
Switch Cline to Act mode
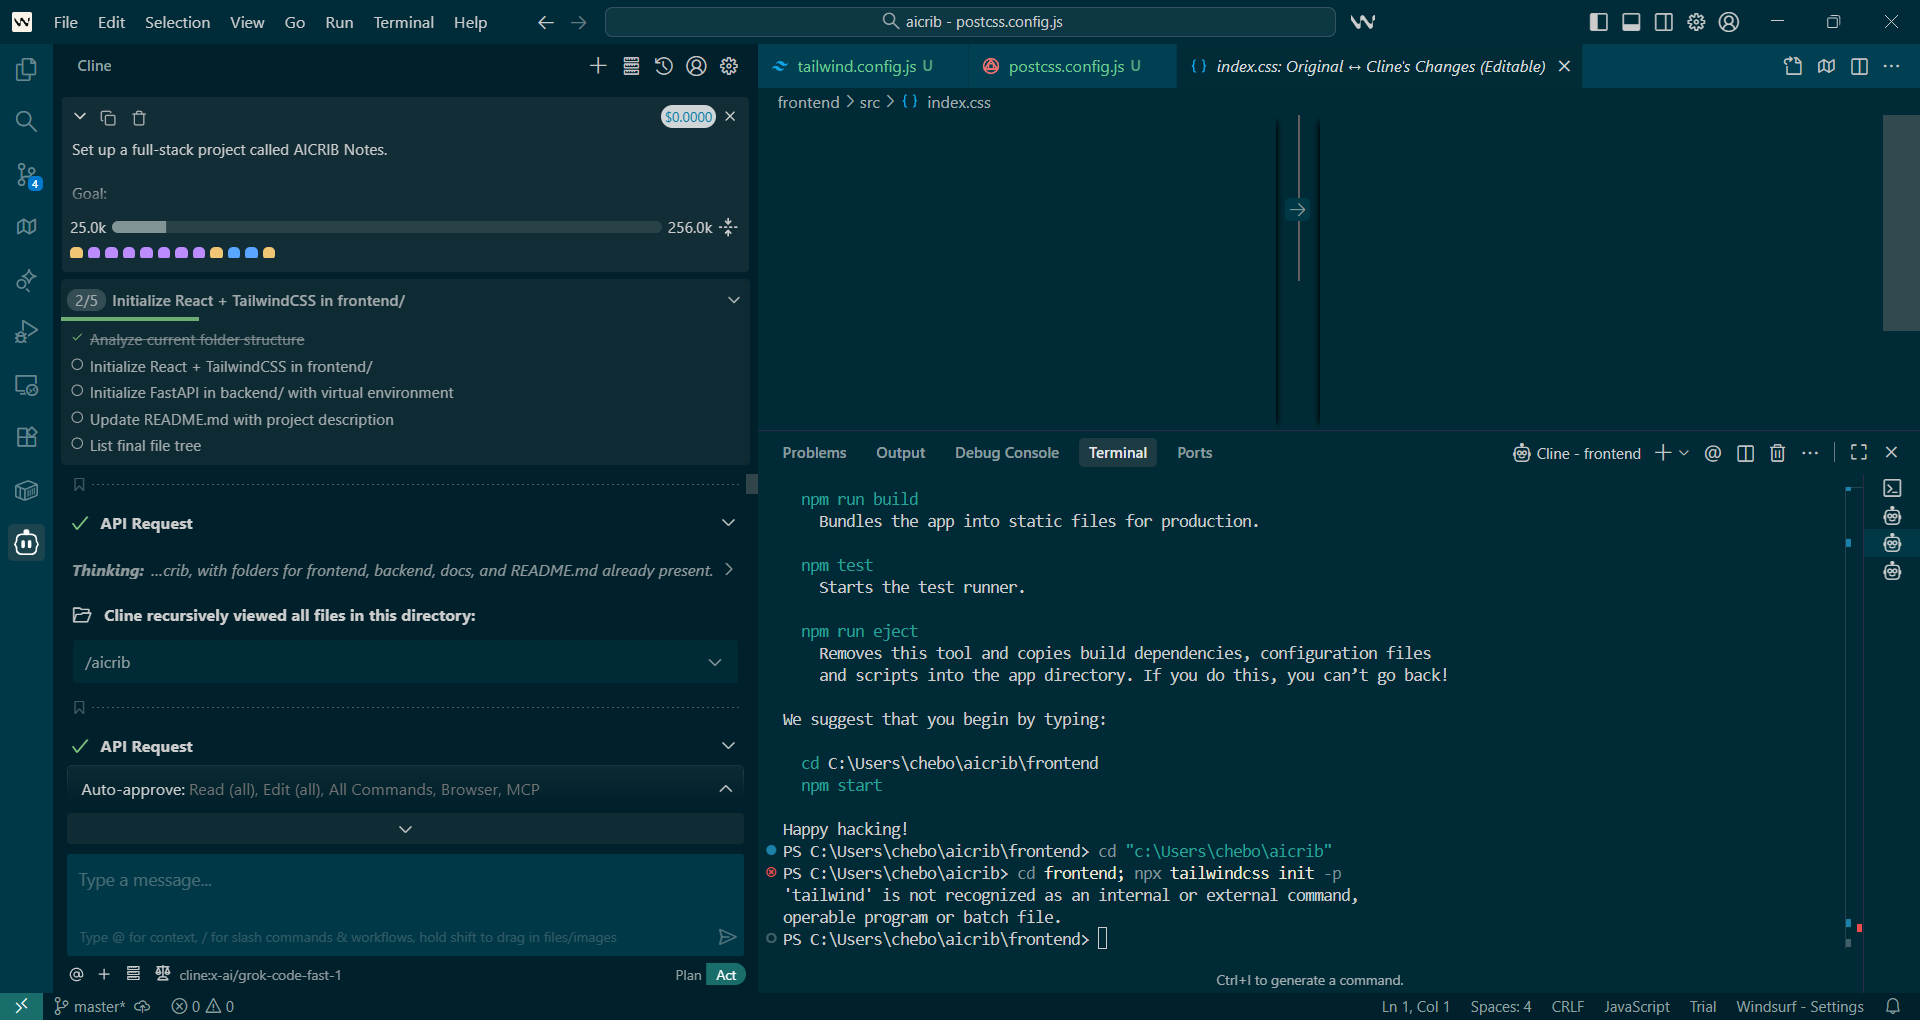click(726, 975)
